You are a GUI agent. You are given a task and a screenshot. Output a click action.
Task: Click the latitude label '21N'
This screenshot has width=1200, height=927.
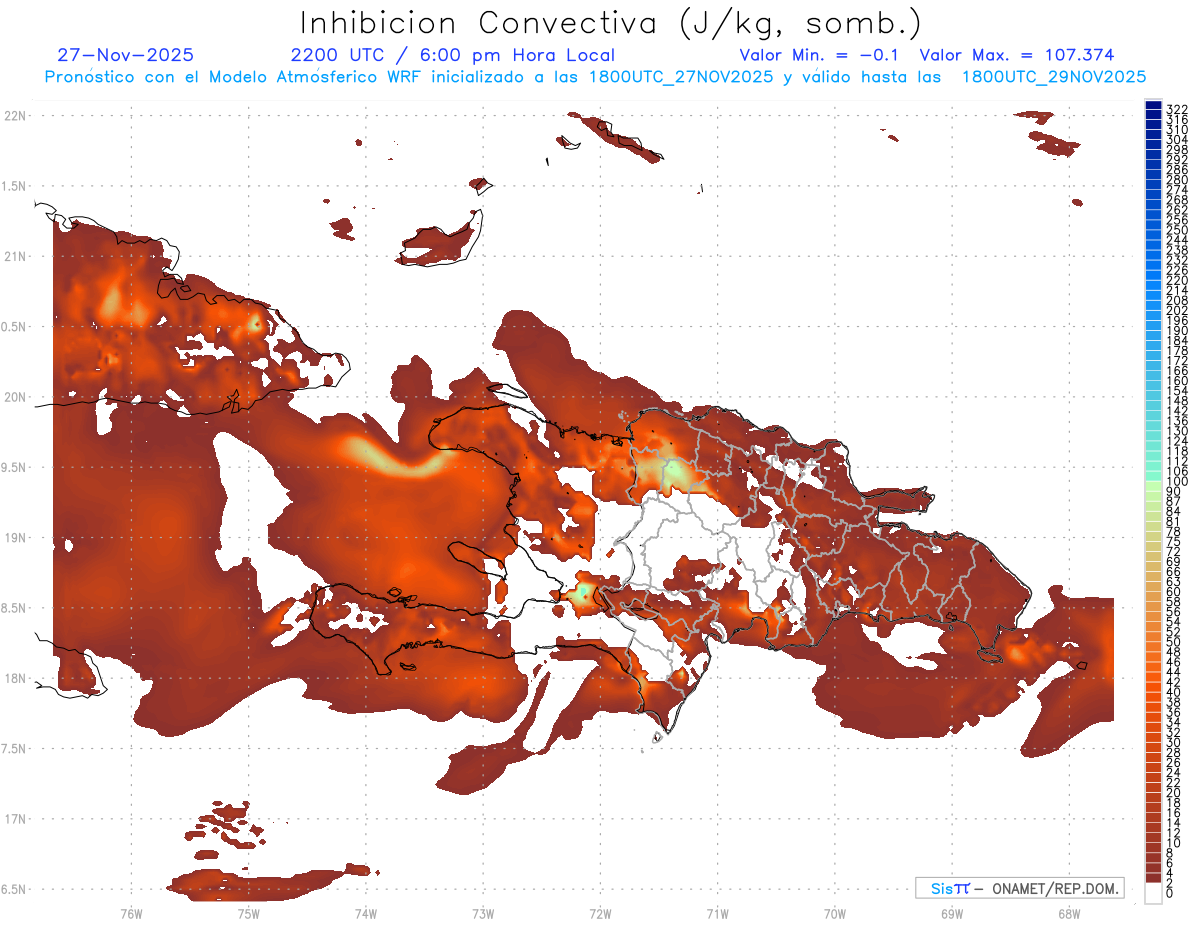coord(14,257)
